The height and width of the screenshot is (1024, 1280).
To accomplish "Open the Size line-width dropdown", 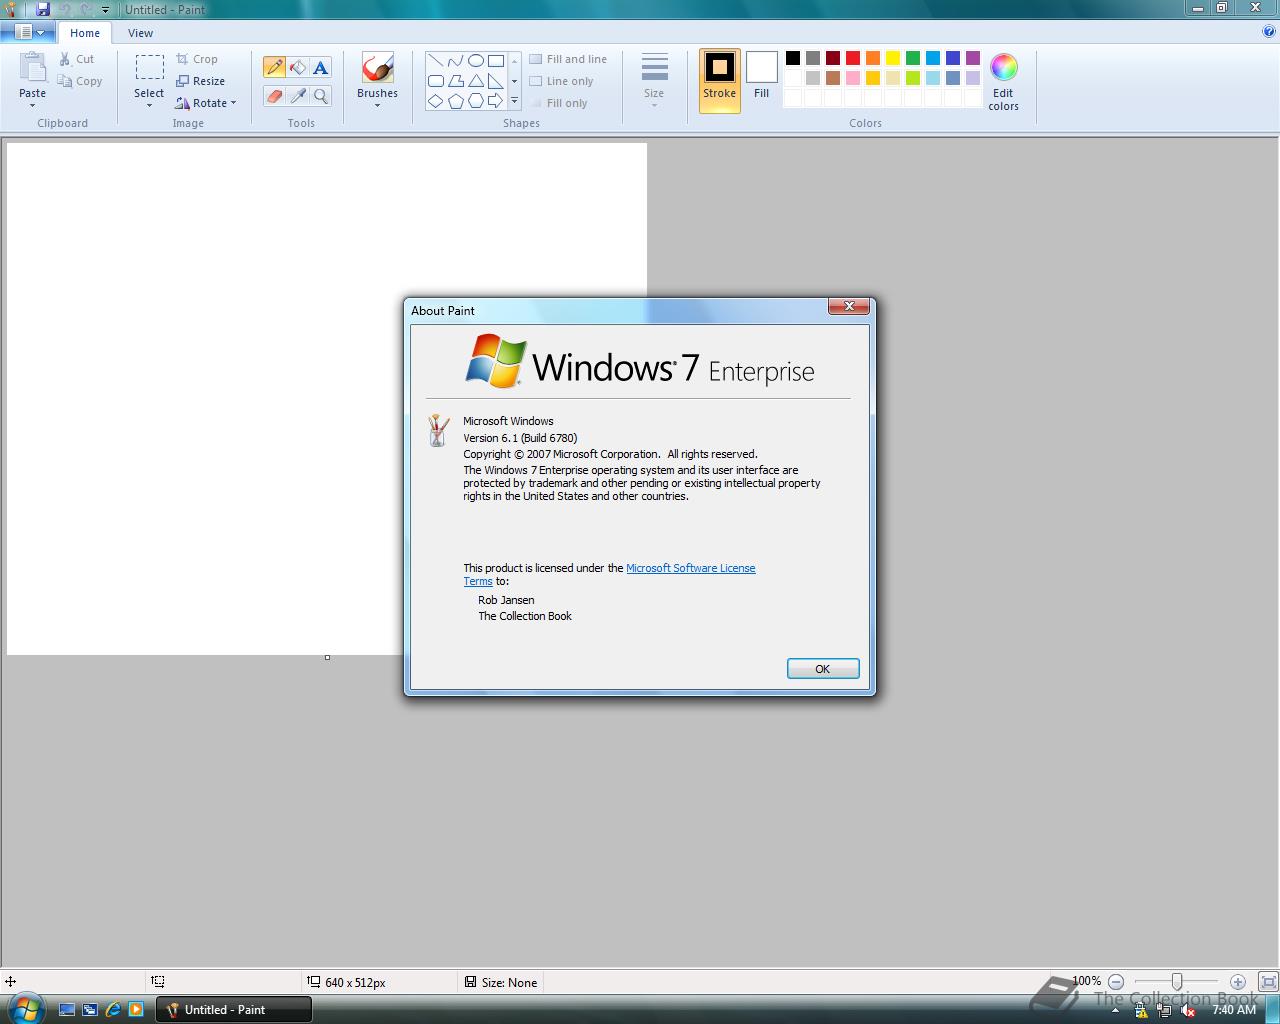I will 654,81.
